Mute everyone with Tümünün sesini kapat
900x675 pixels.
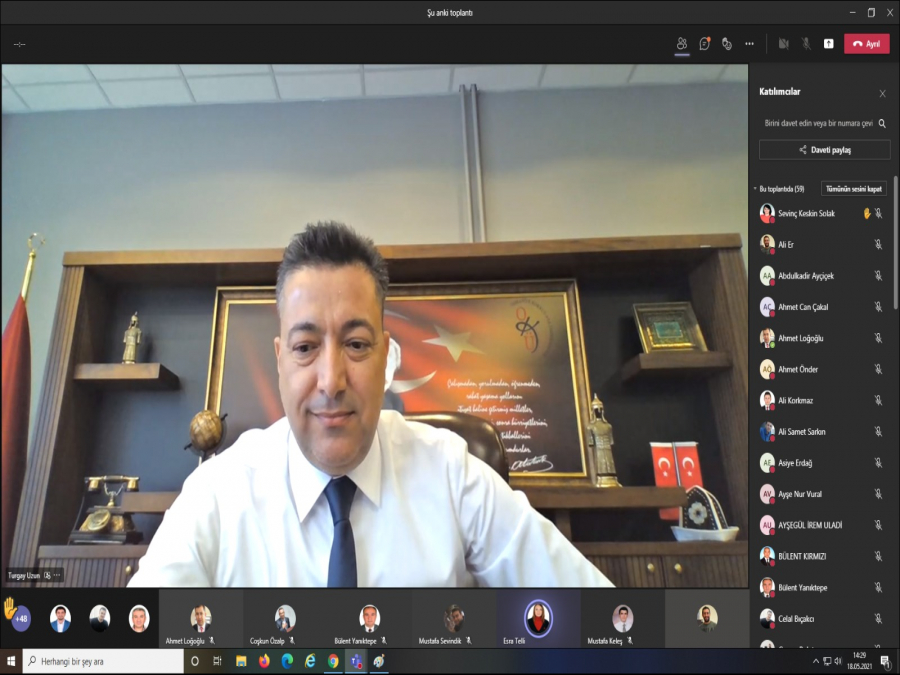tap(854, 189)
